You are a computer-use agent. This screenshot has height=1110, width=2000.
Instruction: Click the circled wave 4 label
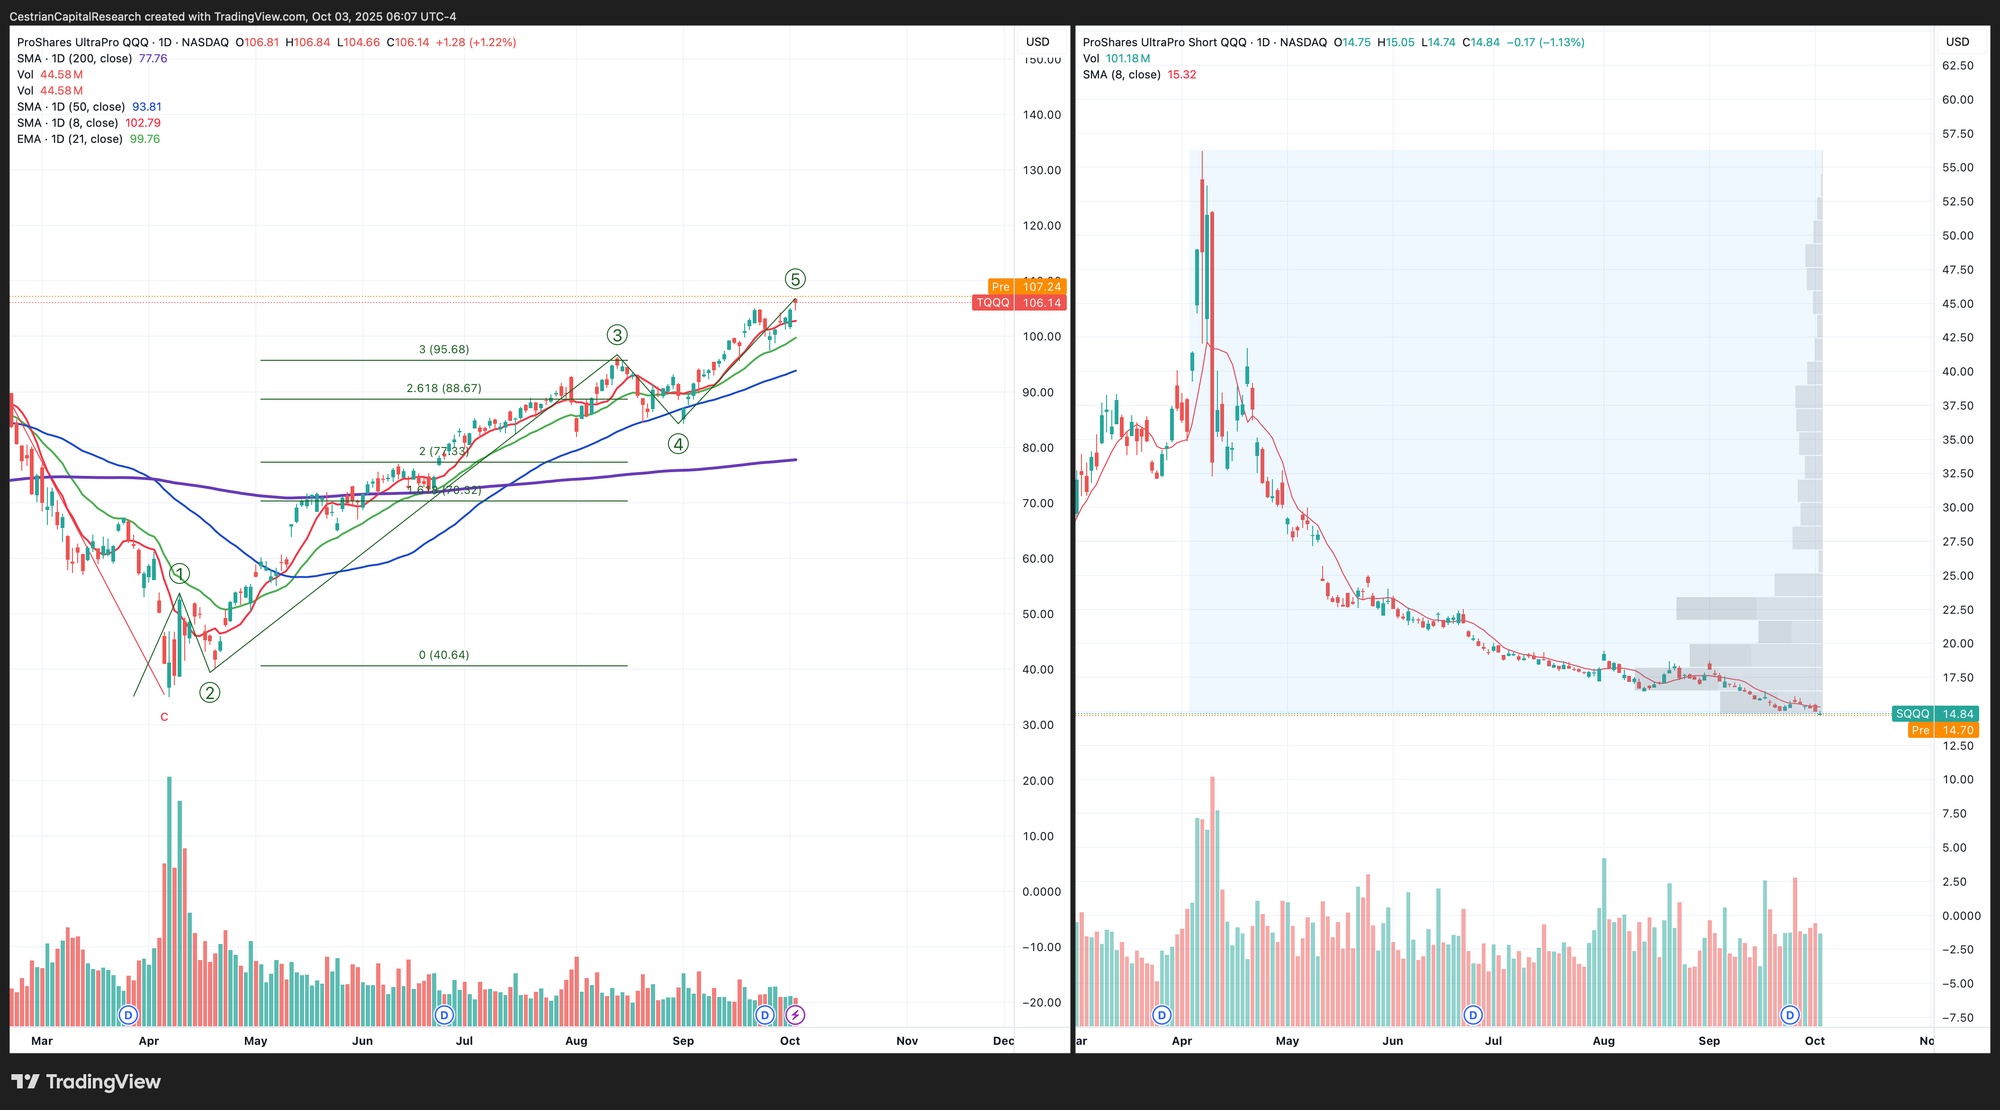click(x=678, y=444)
